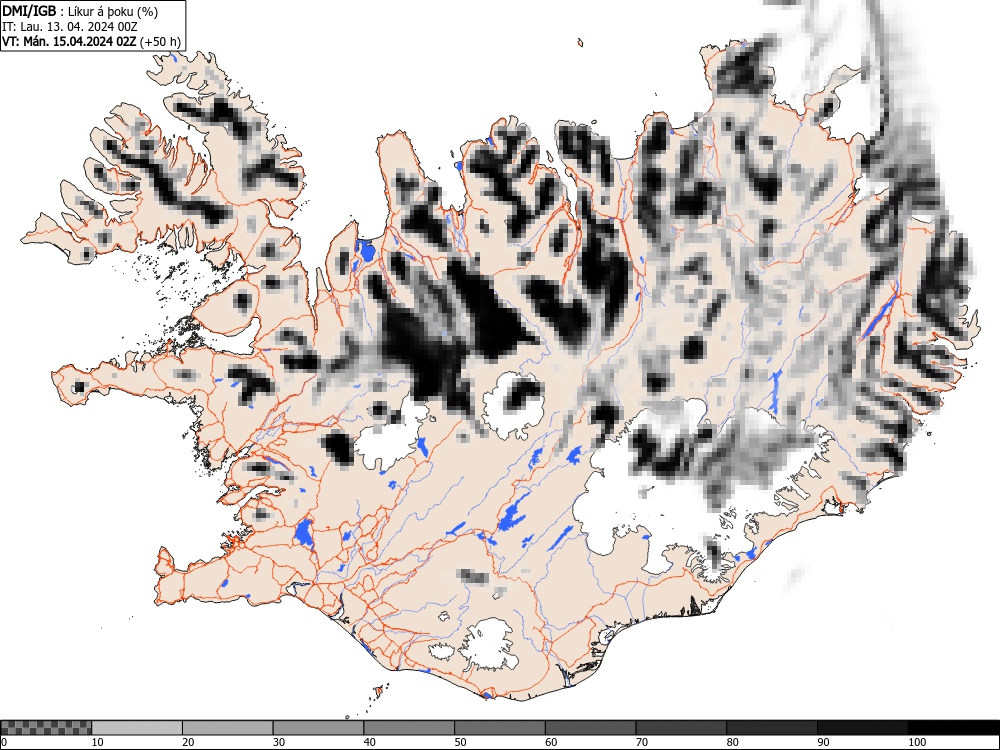Screen dimensions: 1000x750
Task: Click the legend label "70"
Action: [x=642, y=742]
